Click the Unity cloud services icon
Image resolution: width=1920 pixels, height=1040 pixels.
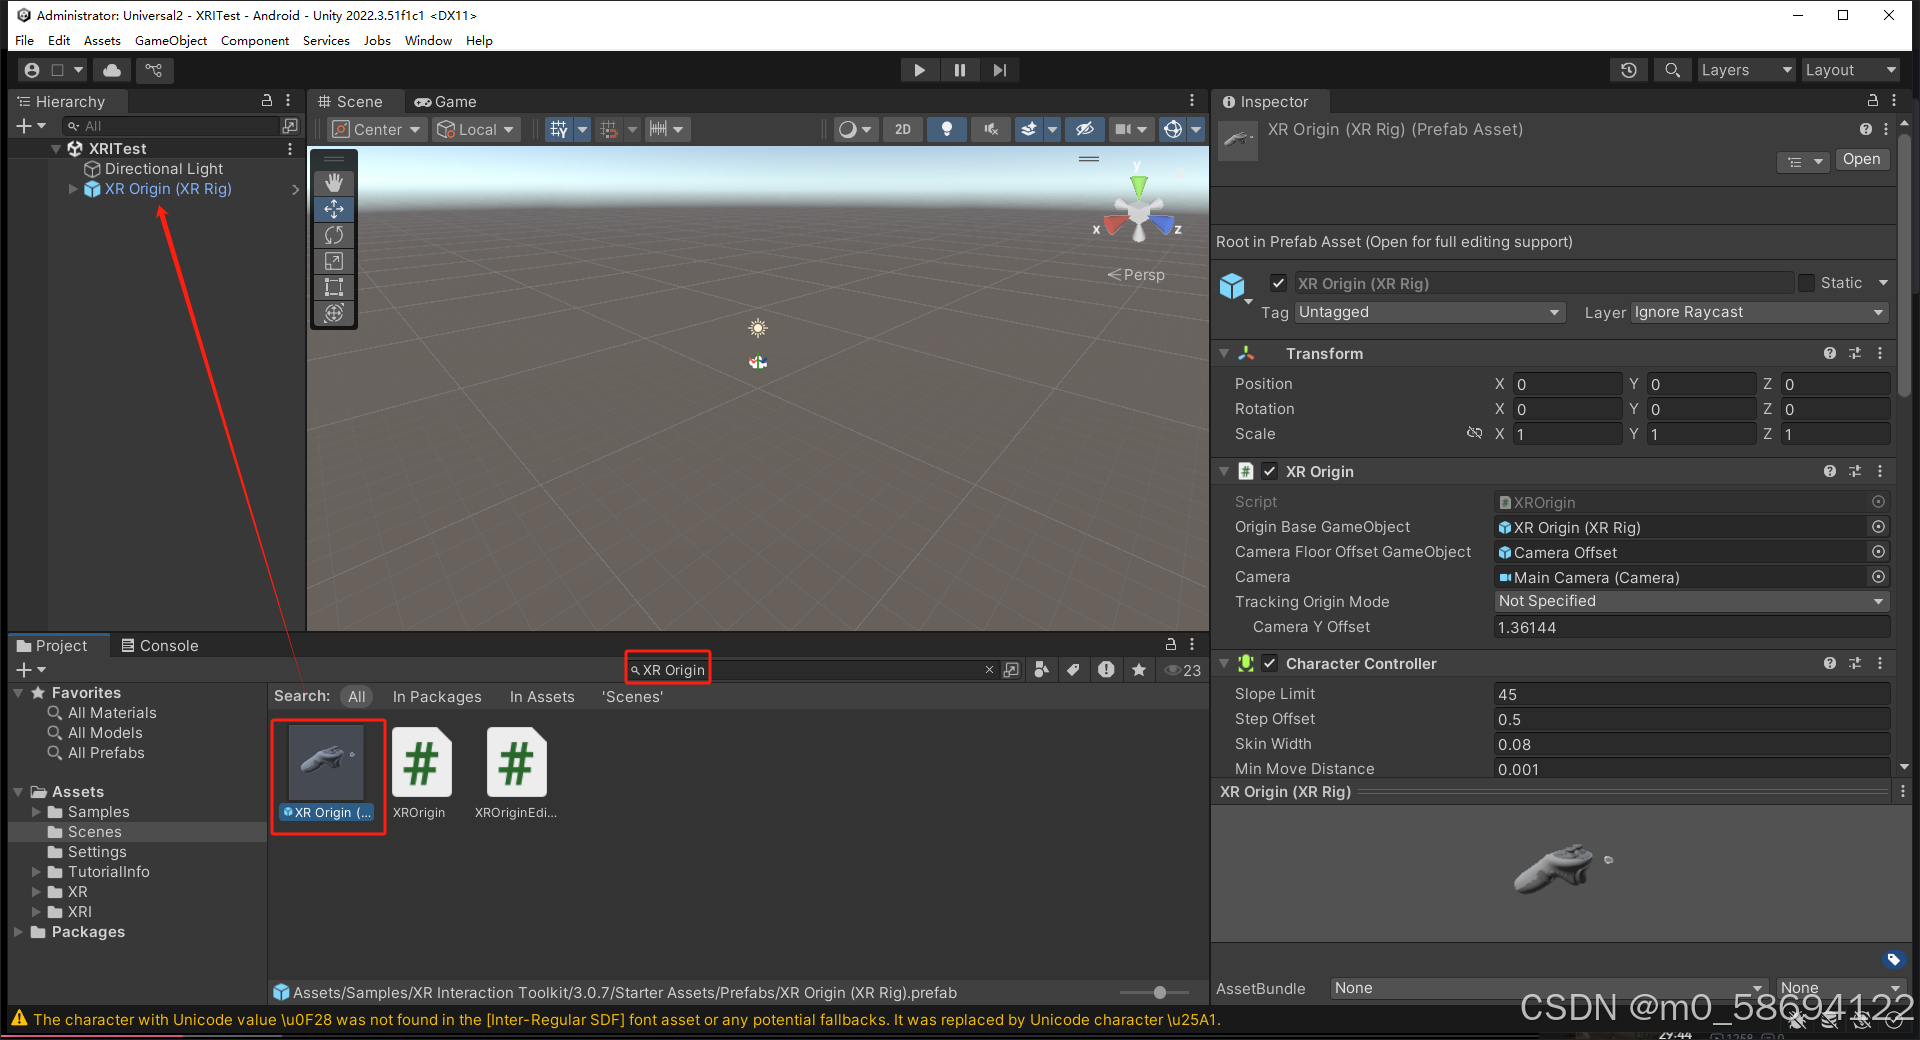click(x=111, y=70)
